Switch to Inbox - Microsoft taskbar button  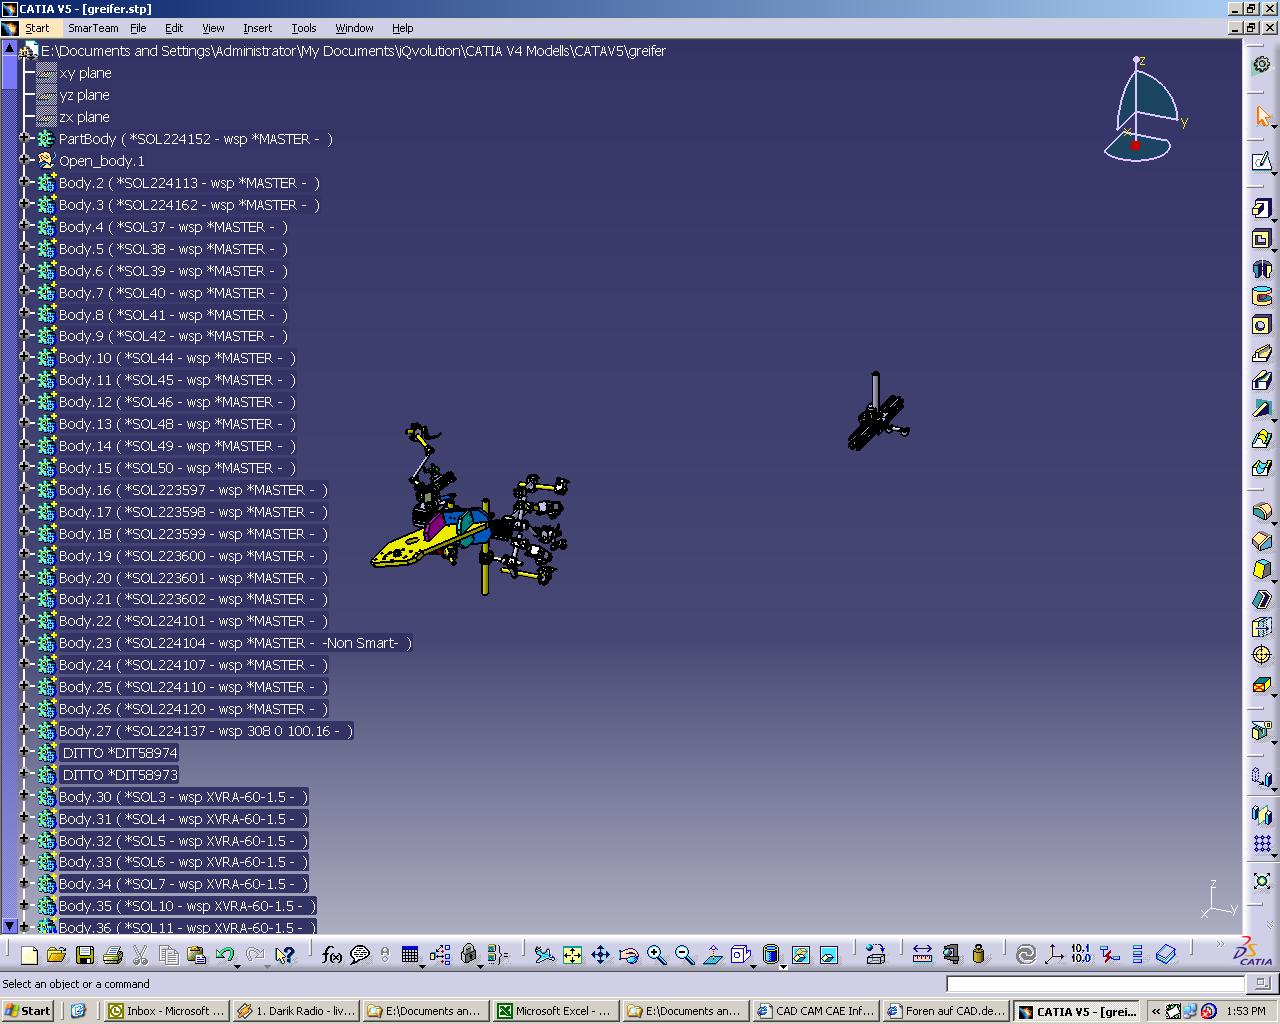tap(167, 1010)
